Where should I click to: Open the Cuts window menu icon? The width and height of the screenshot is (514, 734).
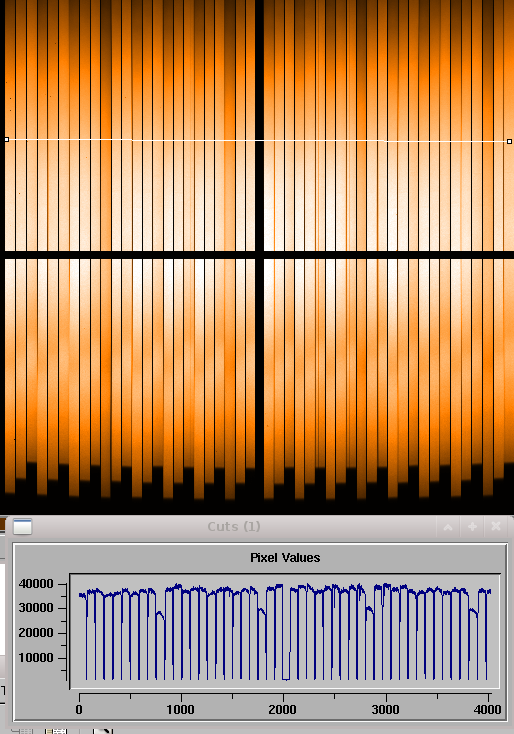22,527
